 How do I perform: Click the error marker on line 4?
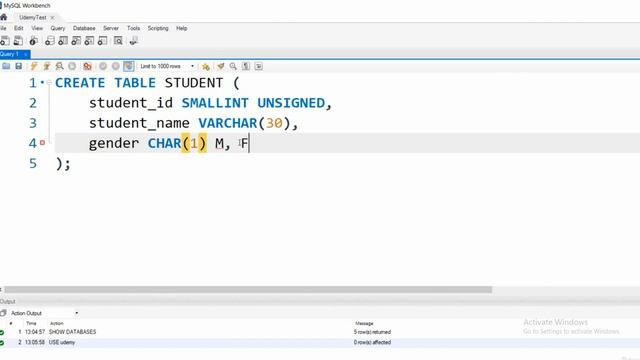[42, 143]
